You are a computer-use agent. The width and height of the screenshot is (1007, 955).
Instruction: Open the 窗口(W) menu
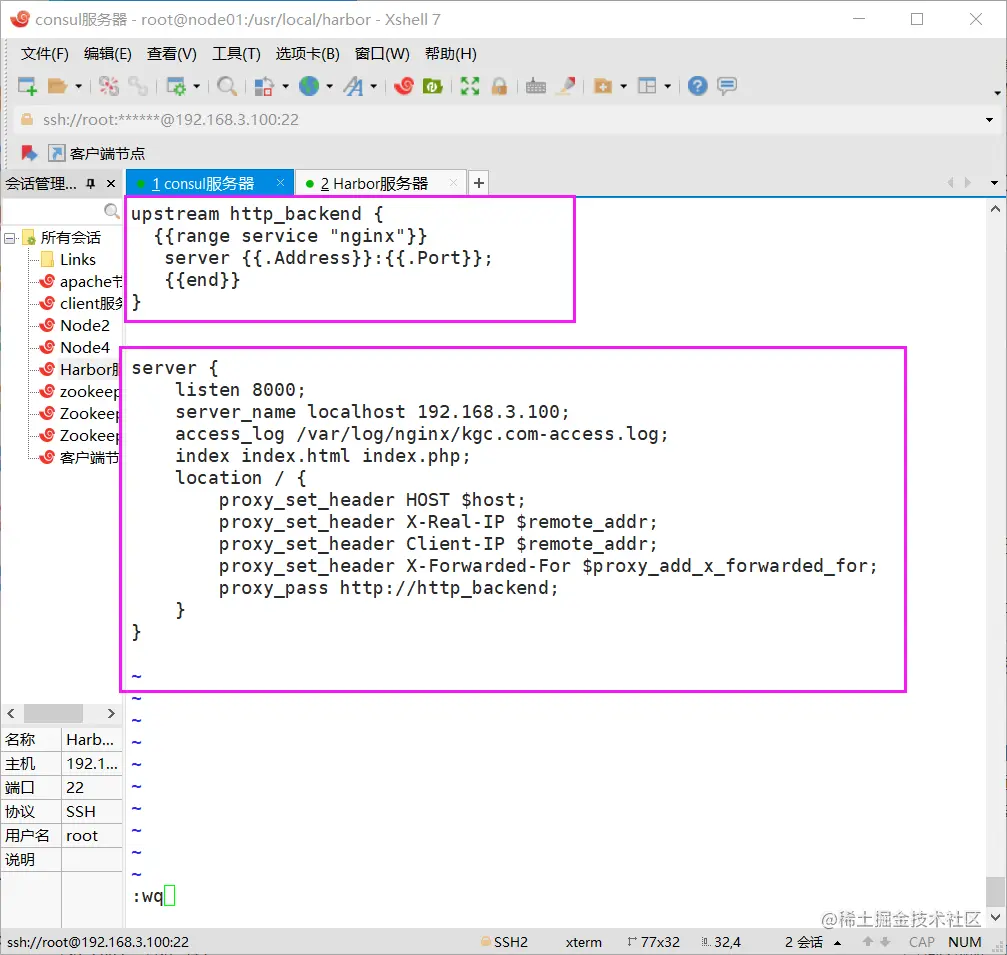pos(382,54)
